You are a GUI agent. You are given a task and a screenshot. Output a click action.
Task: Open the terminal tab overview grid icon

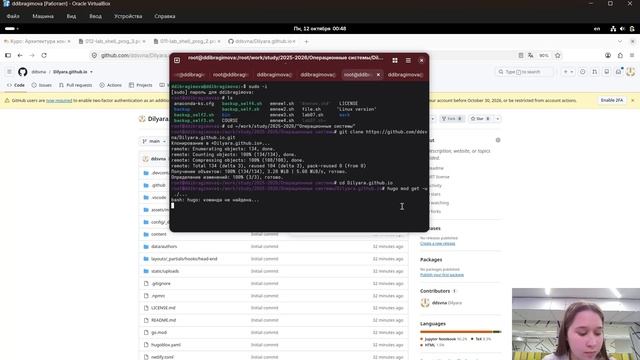(x=395, y=60)
